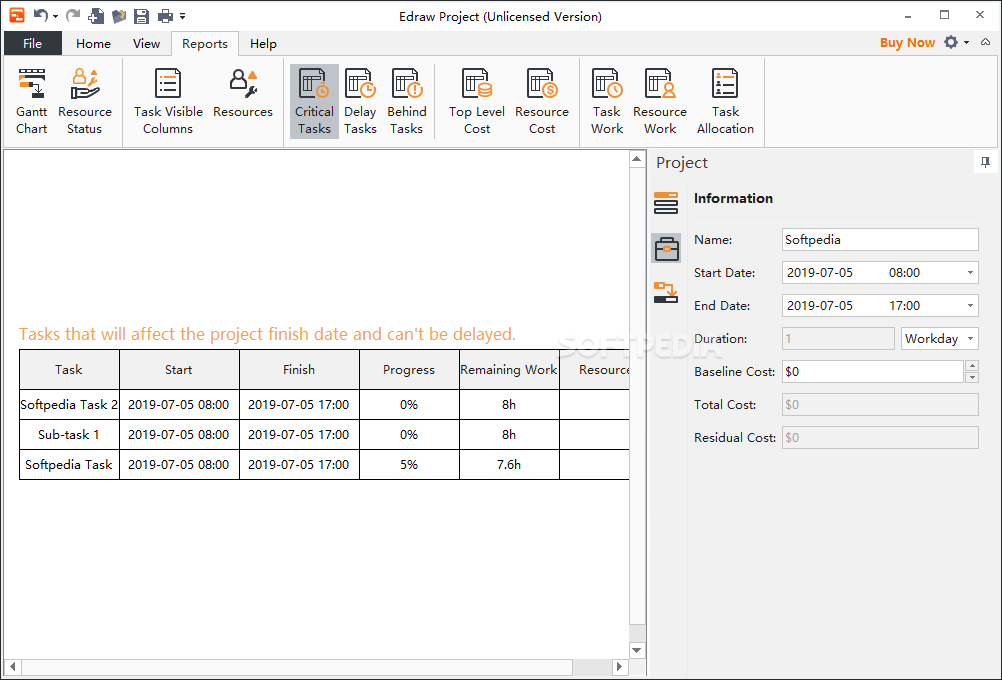Click the vertical scrollbar up arrow
Viewport: 1002px width, 680px height.
(637, 159)
